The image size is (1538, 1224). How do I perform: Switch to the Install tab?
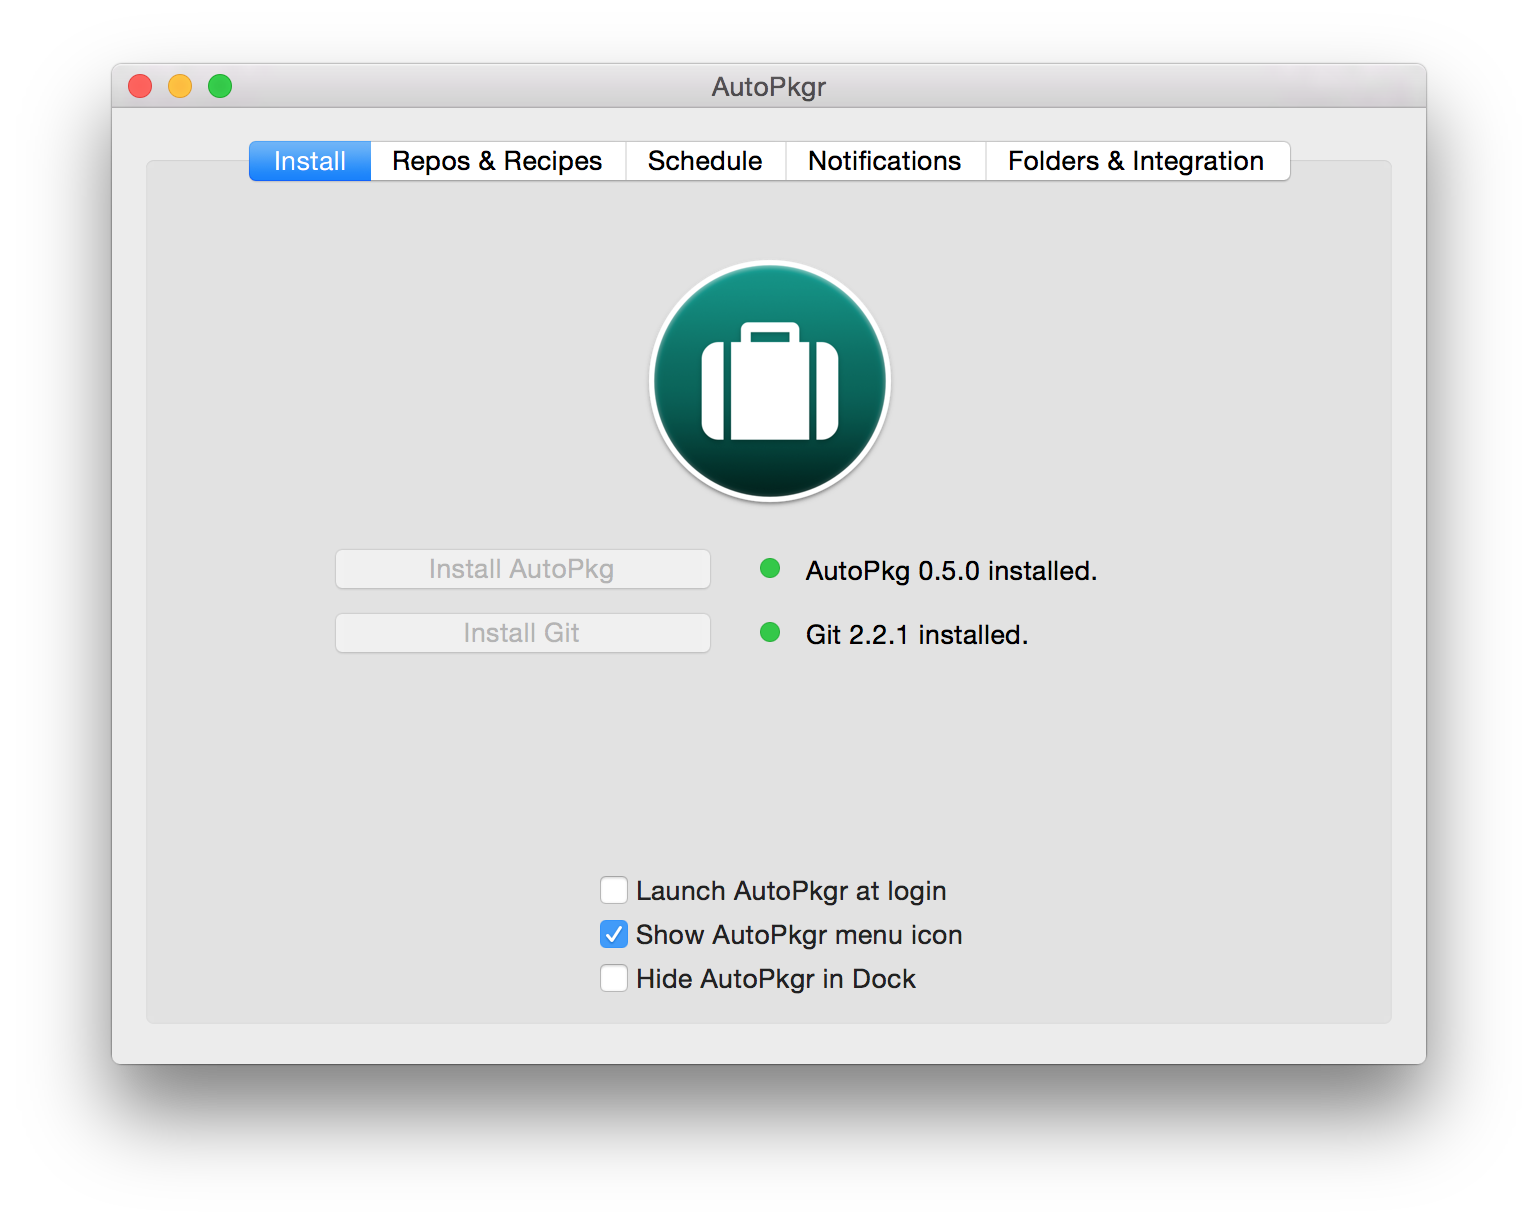pyautogui.click(x=310, y=161)
